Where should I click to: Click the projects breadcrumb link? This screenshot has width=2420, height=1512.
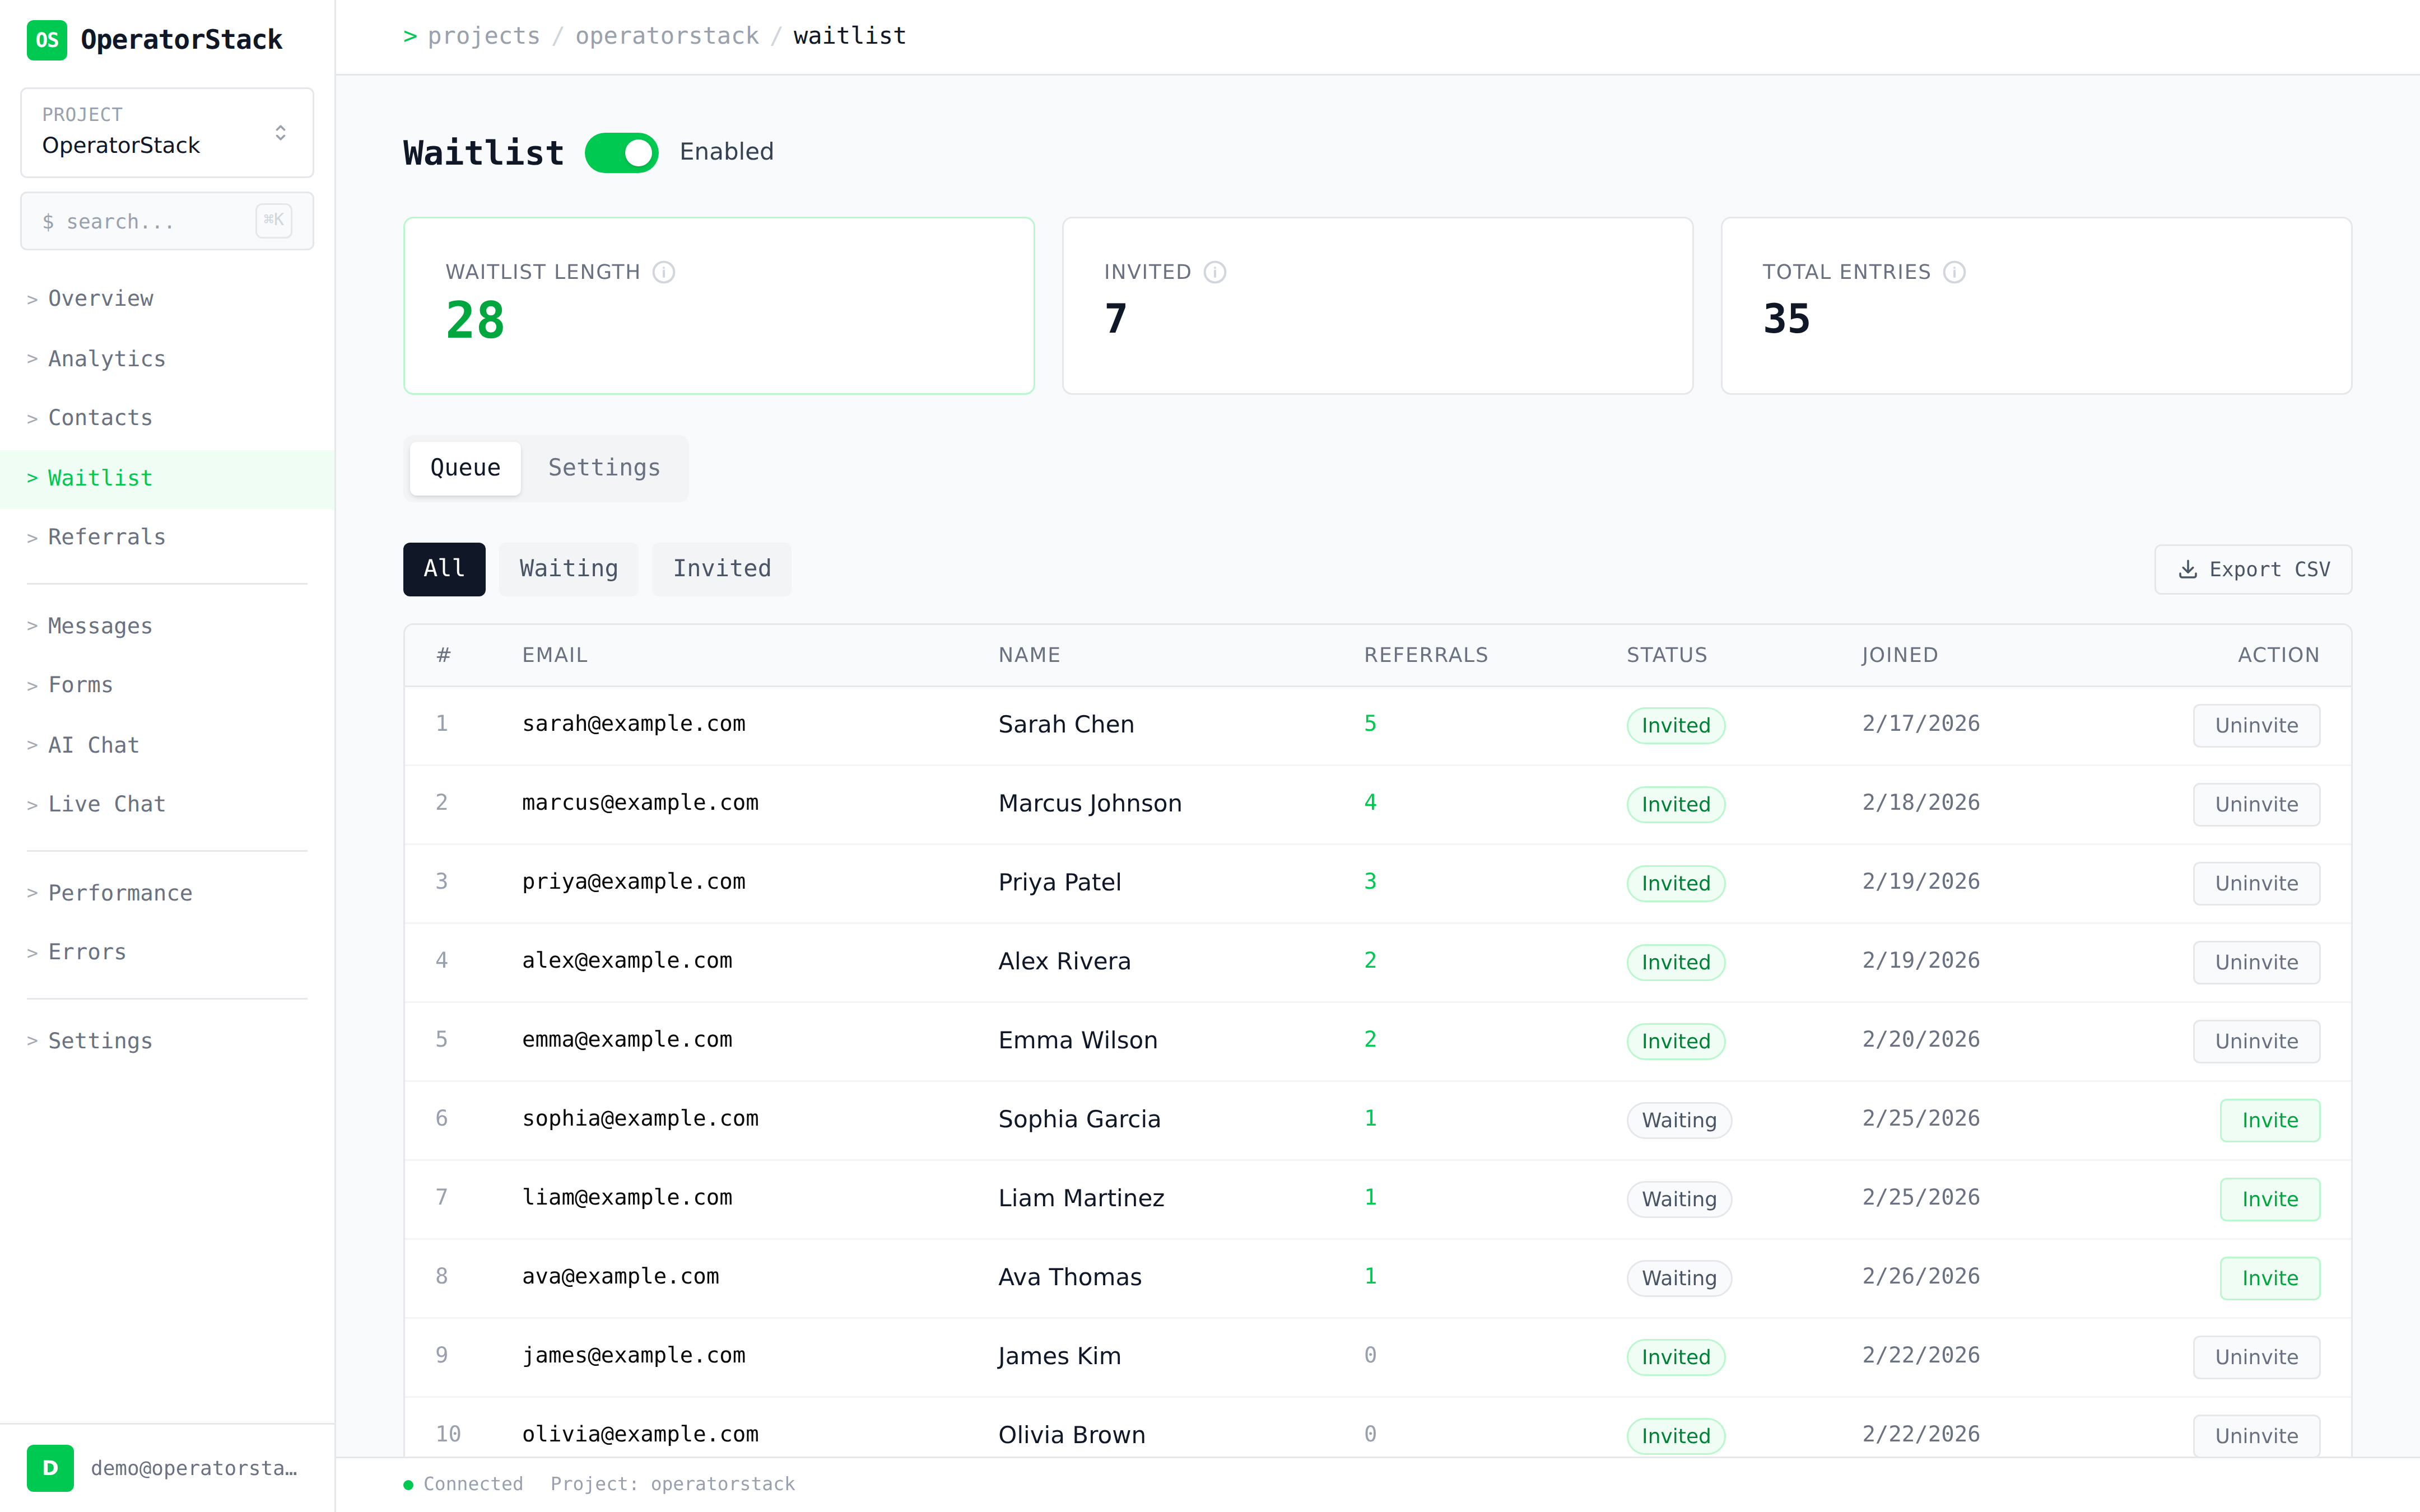[x=483, y=35]
